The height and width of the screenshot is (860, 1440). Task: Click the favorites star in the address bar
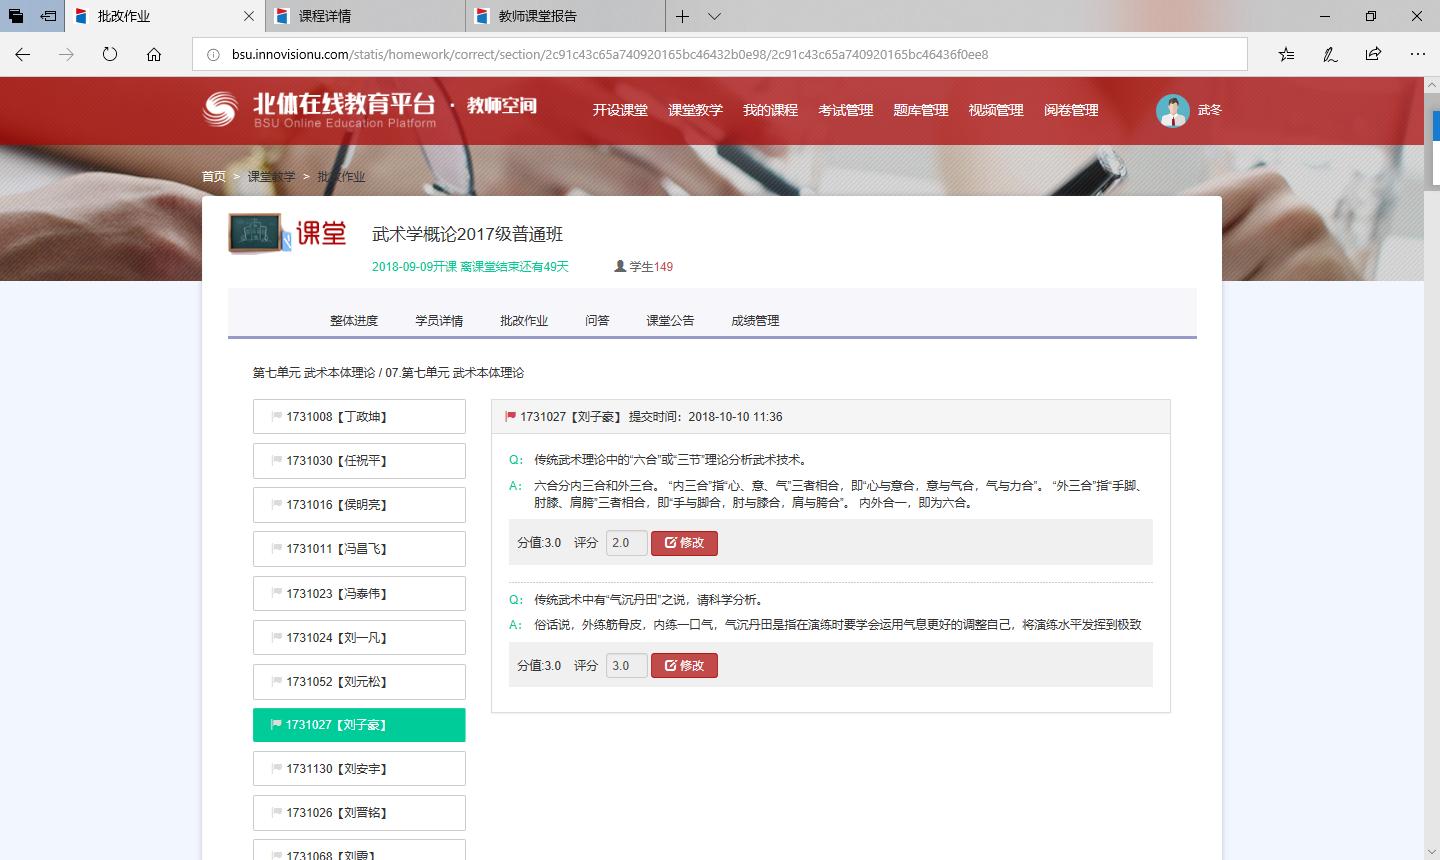1285,54
